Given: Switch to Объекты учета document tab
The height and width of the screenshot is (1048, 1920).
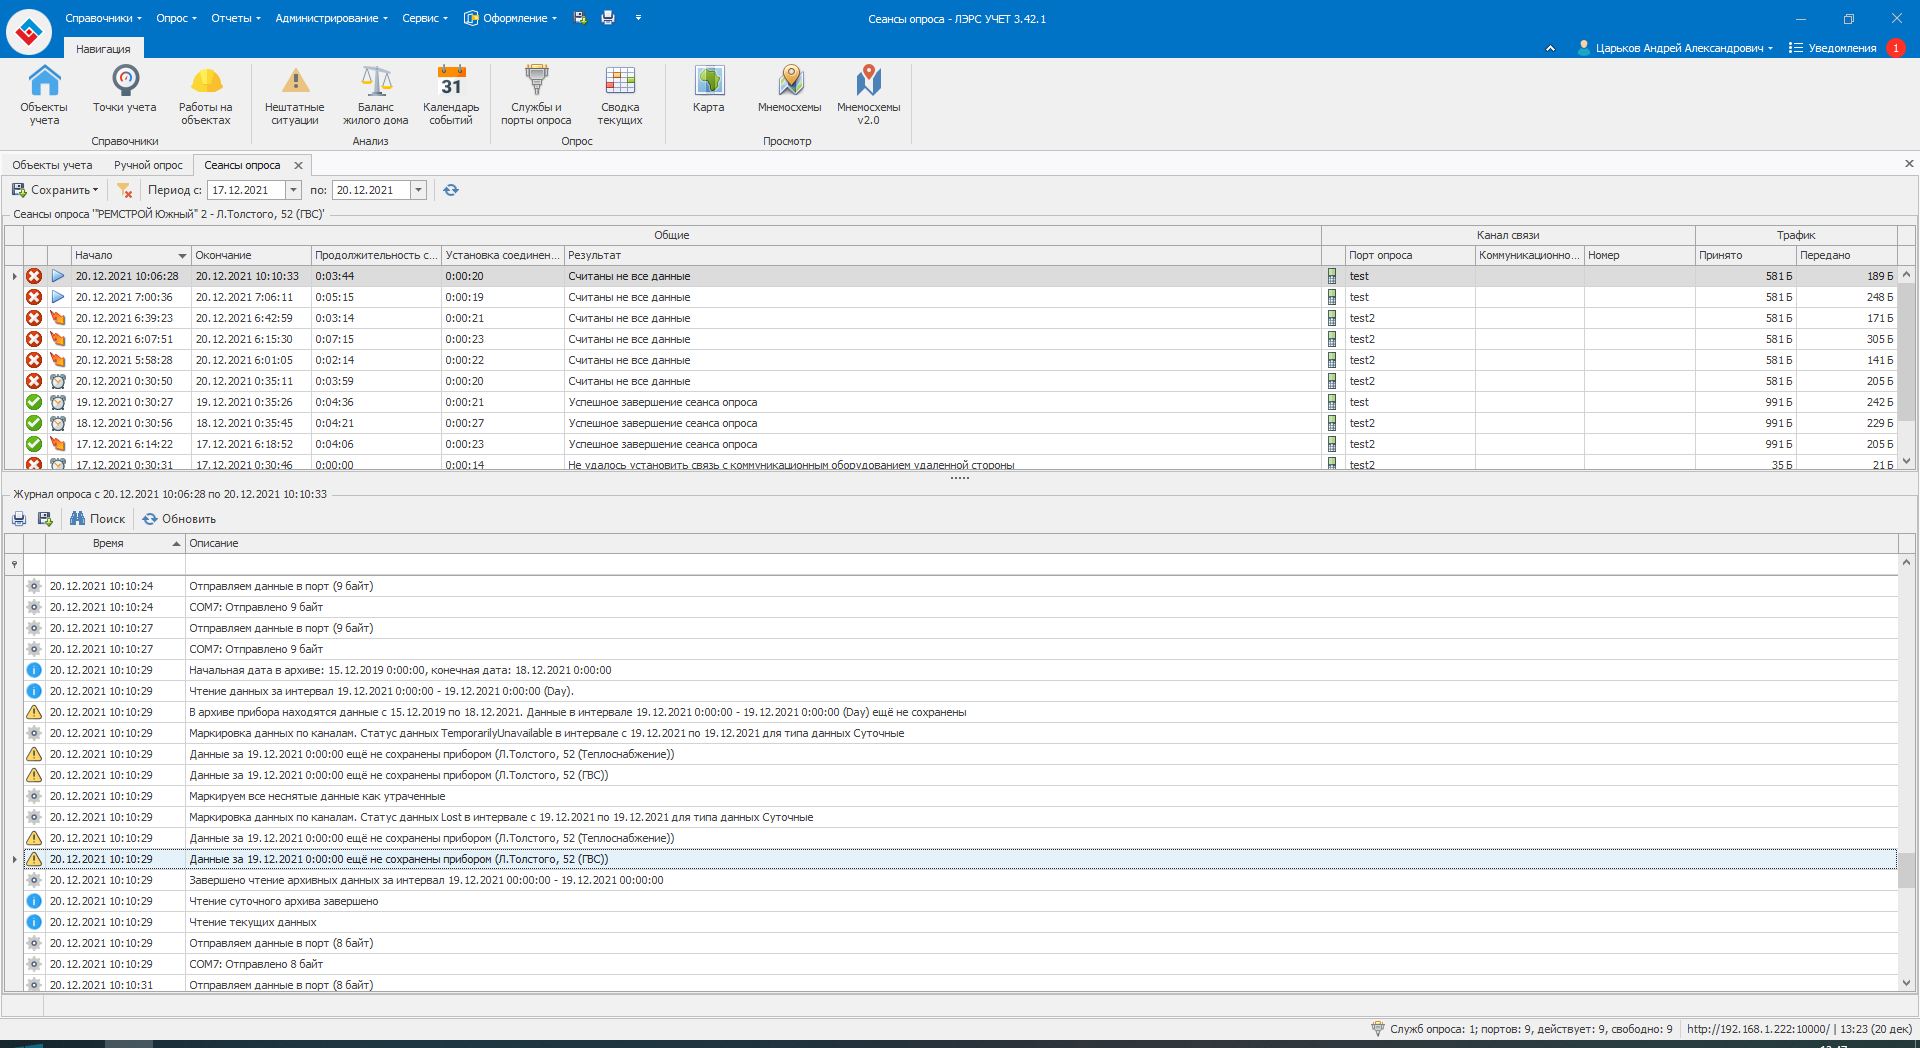Looking at the screenshot, I should [x=52, y=165].
